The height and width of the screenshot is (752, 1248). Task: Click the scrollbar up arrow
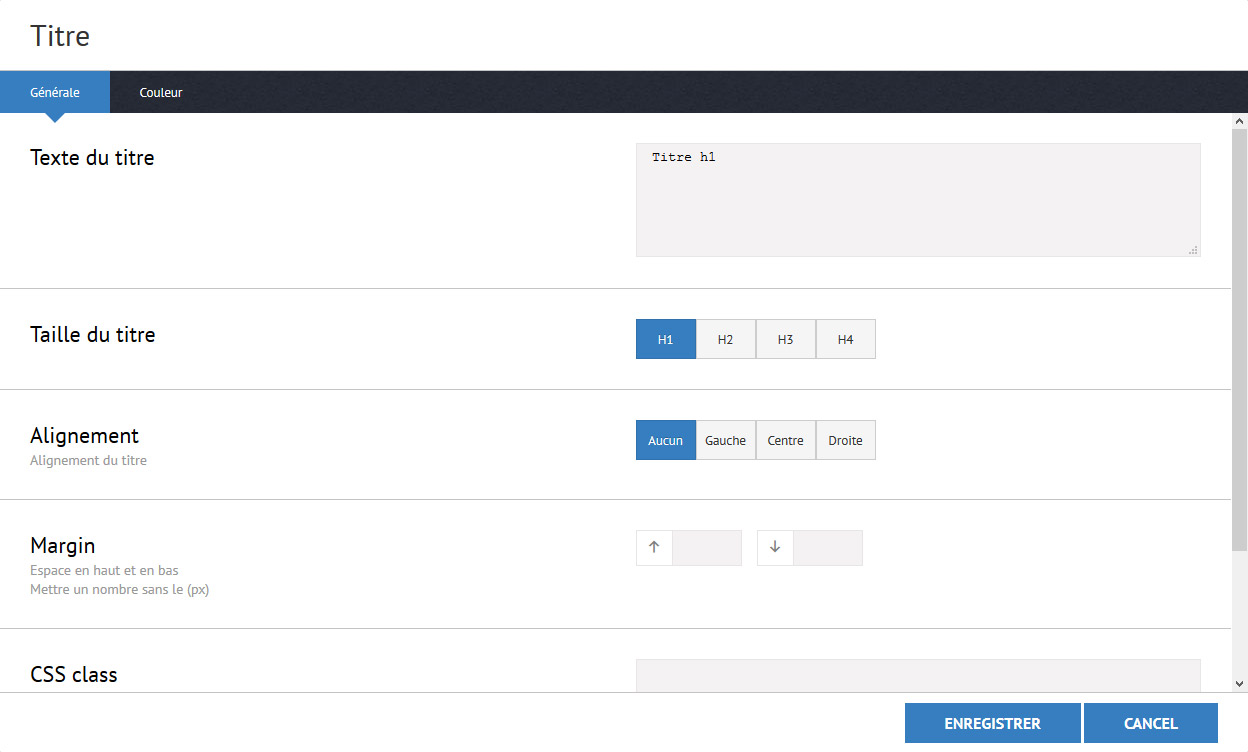(x=1240, y=121)
